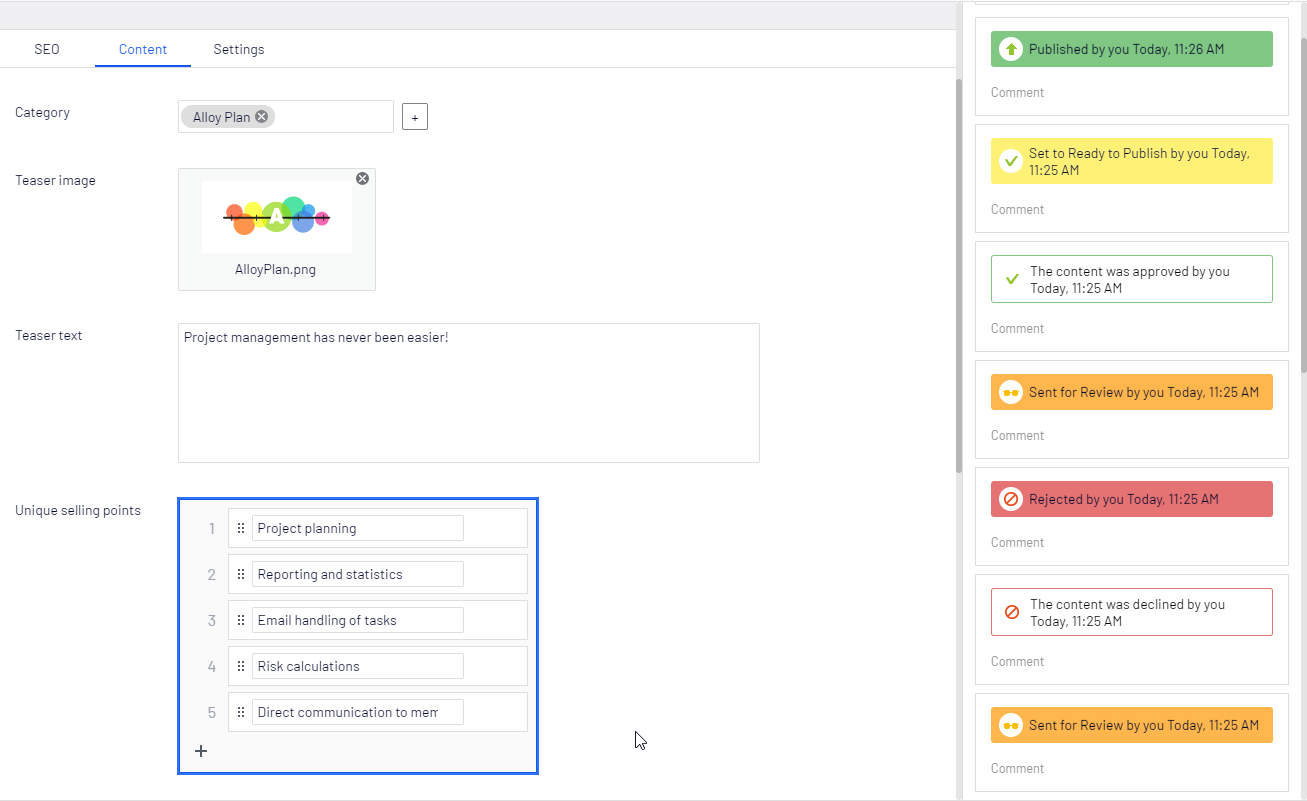Open the Settings tab

[x=239, y=49]
